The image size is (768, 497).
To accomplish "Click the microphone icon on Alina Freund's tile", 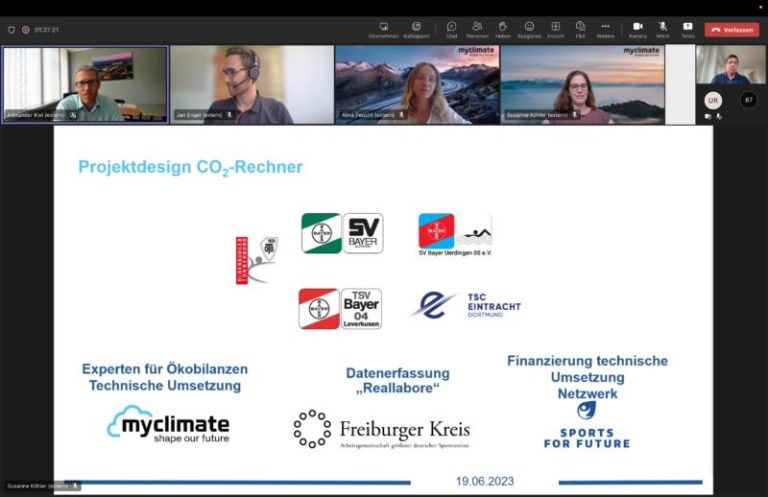I will click(402, 115).
